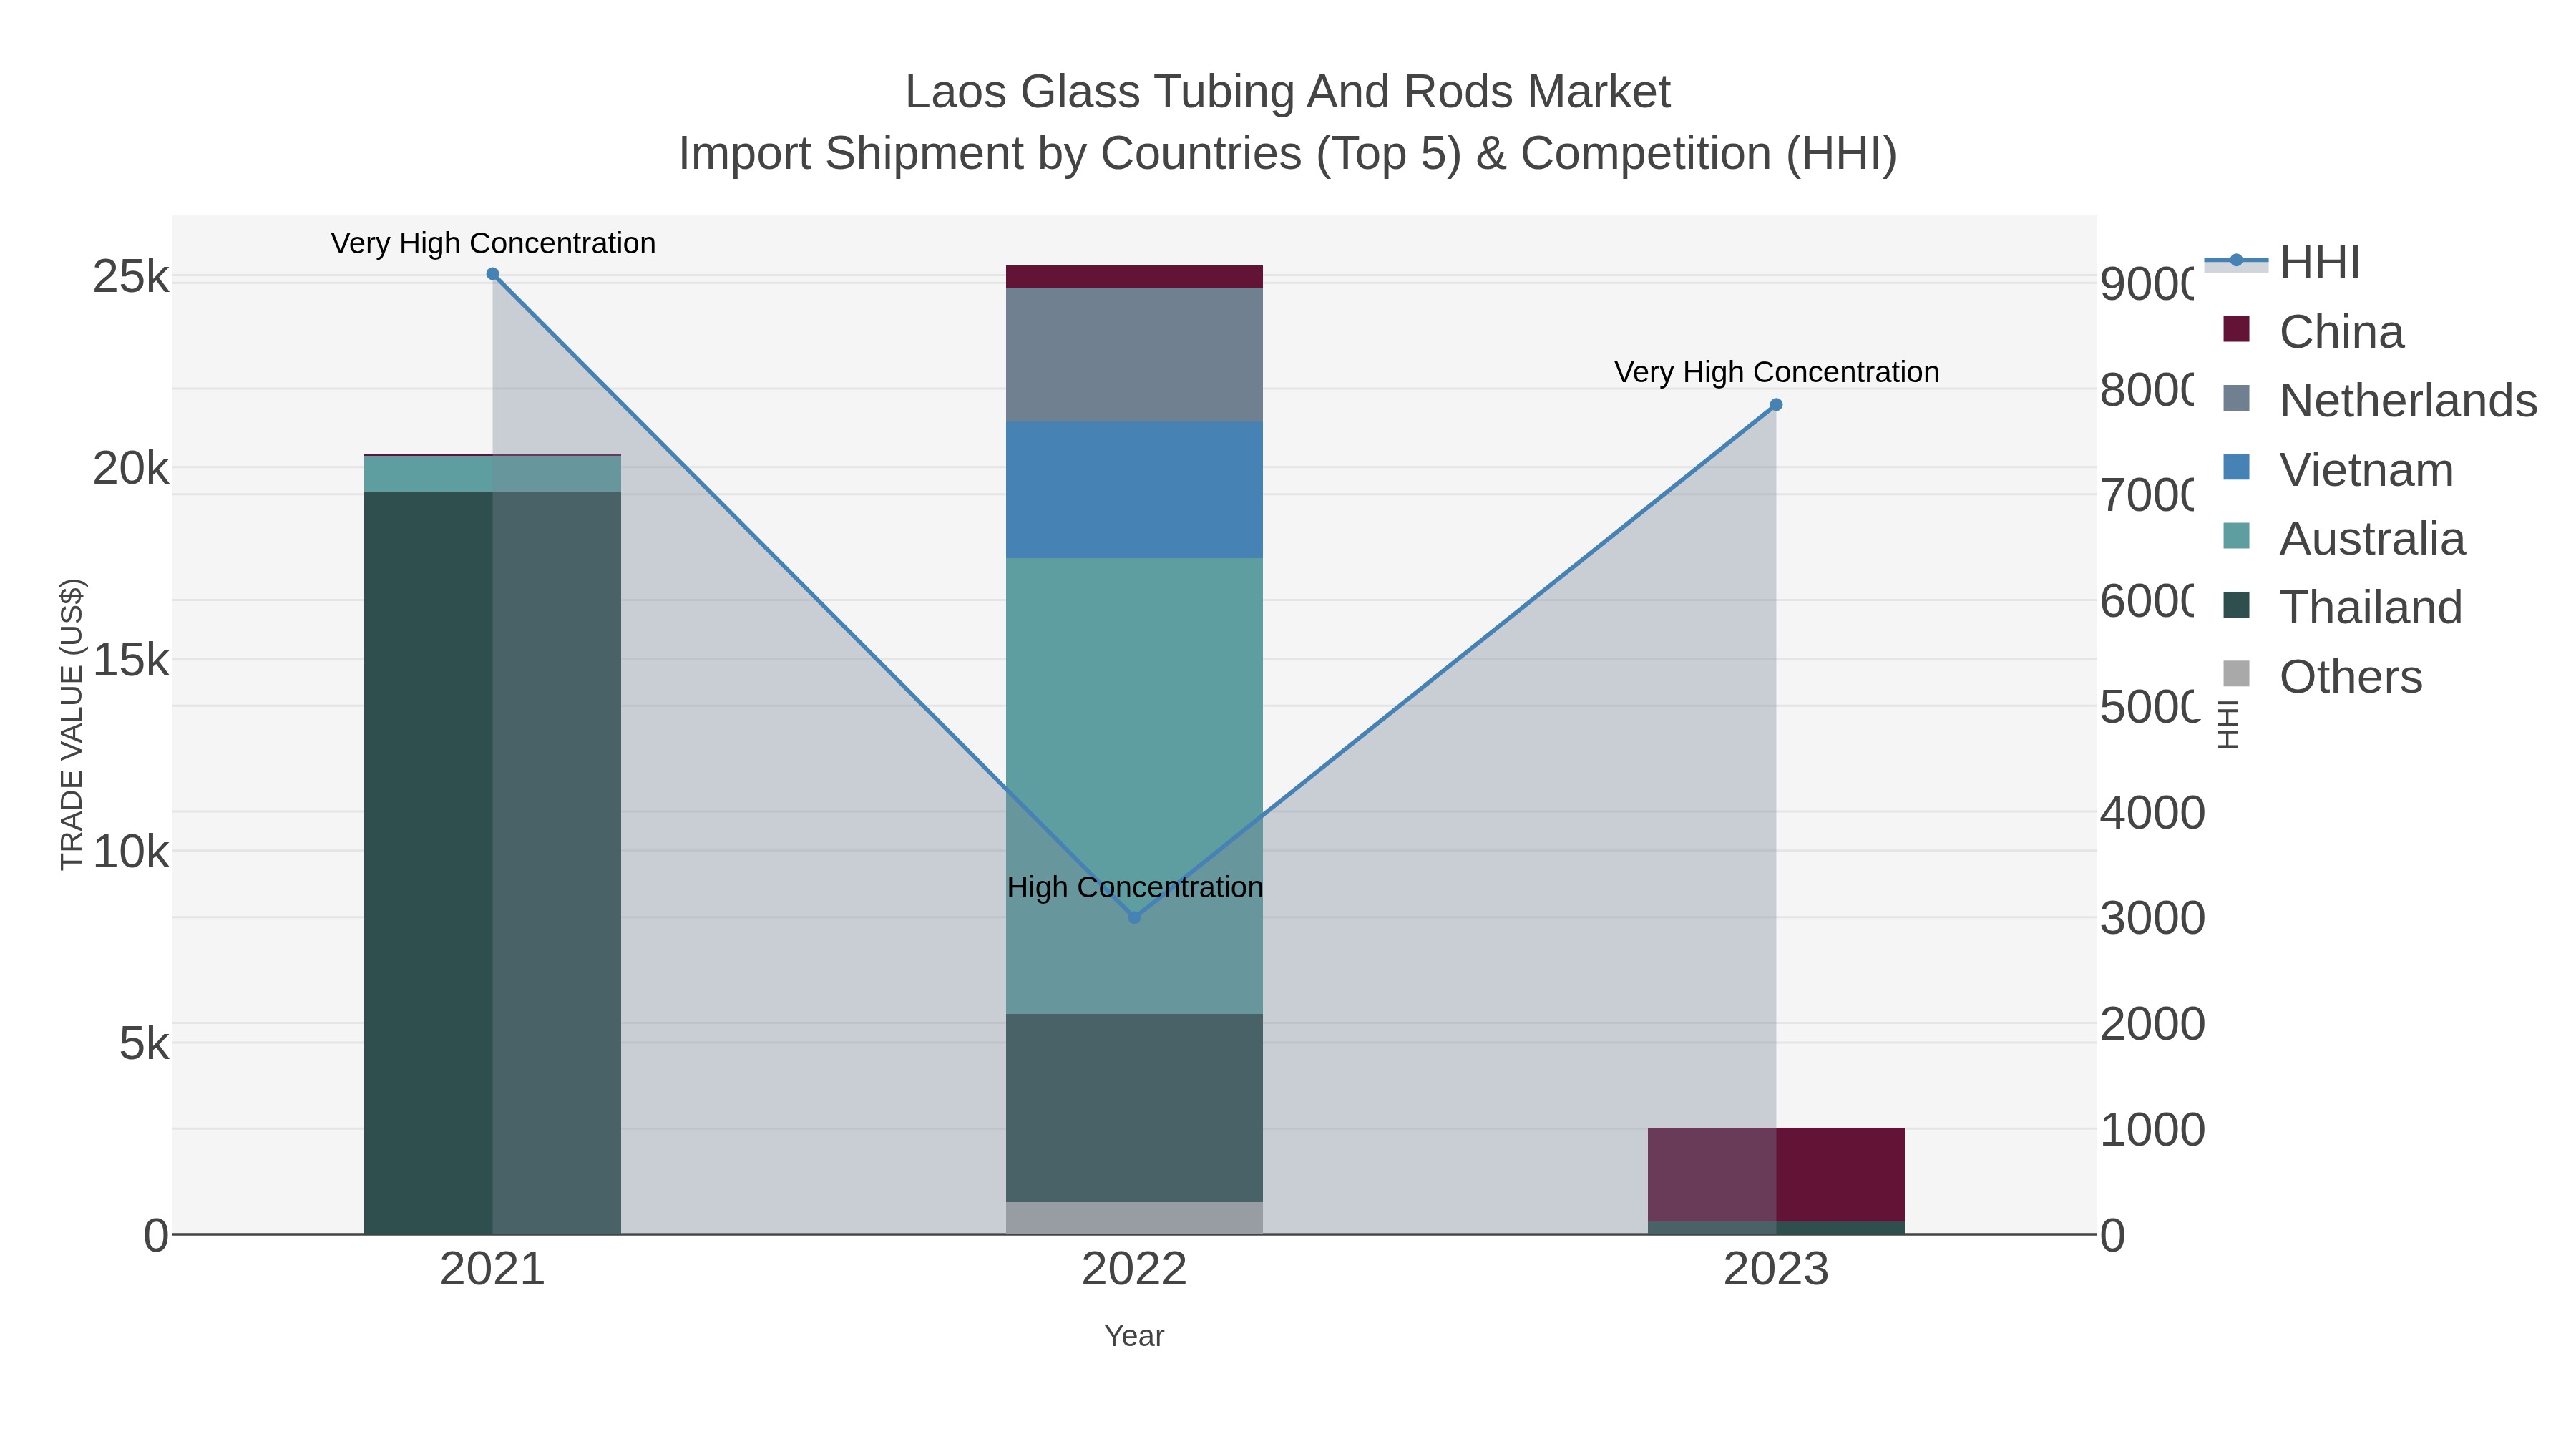Click the Netherlands slate legend swatch
The width and height of the screenshot is (2576, 1449).
2236,398
